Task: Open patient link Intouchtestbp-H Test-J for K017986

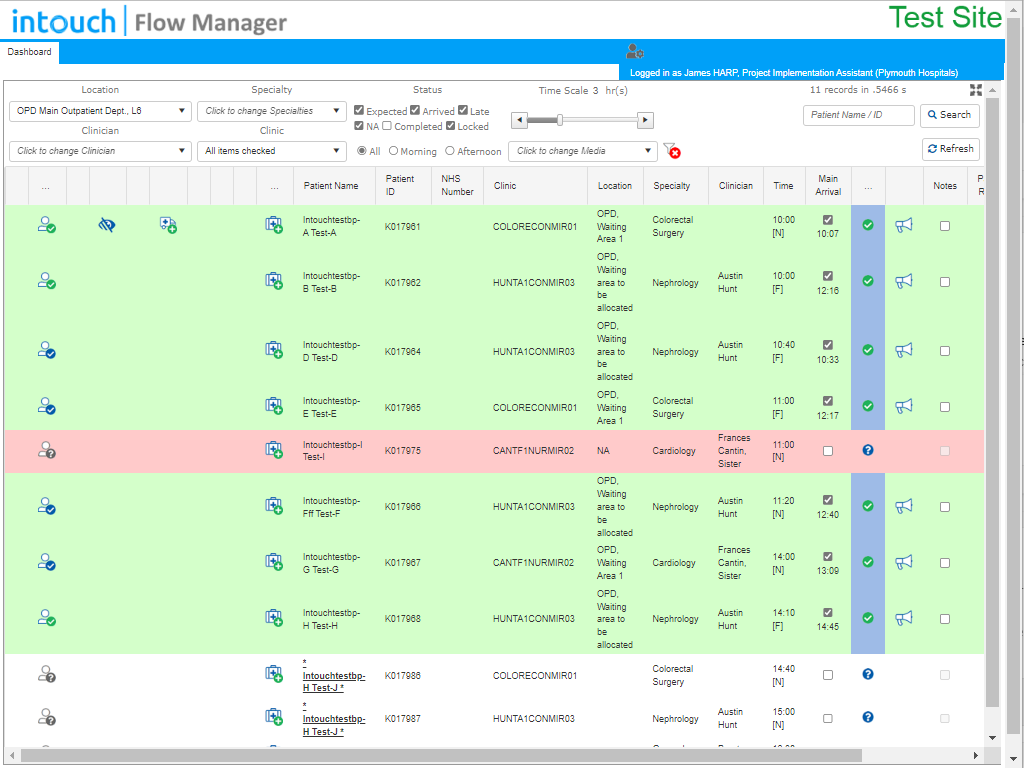Action: coord(334,675)
